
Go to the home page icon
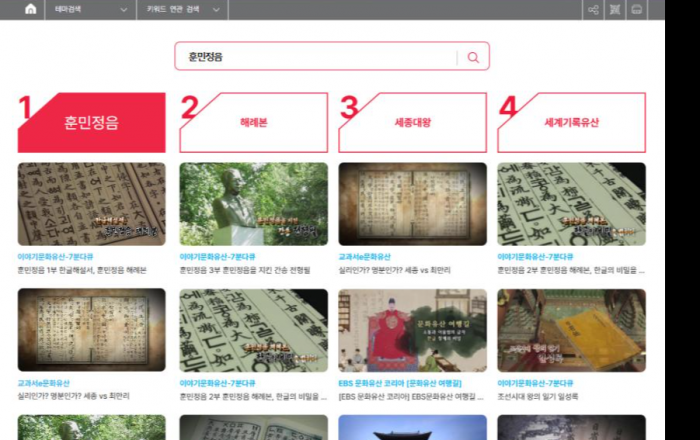pyautogui.click(x=30, y=9)
